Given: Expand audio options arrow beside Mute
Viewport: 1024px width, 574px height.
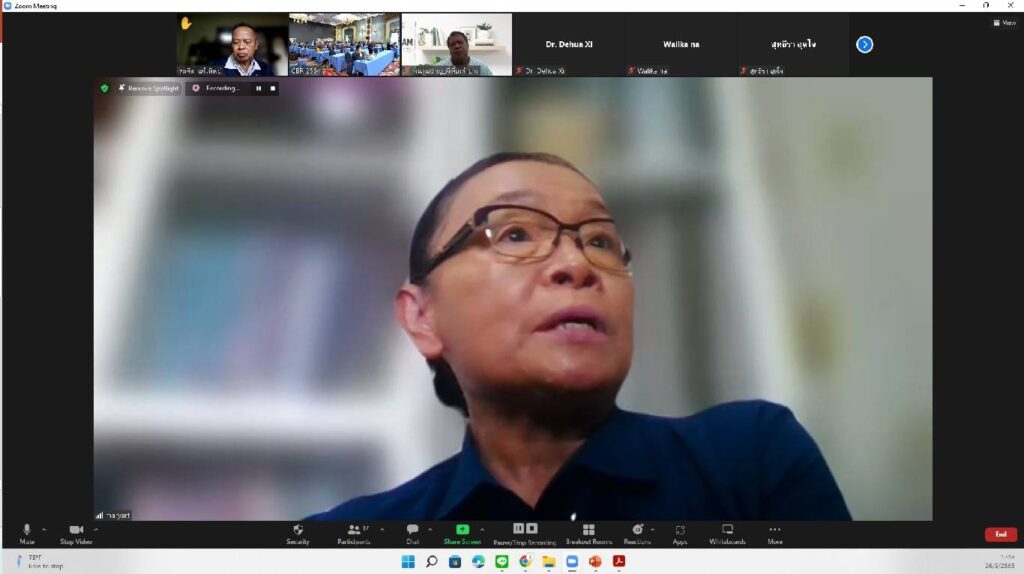Looking at the screenshot, I should 44,530.
